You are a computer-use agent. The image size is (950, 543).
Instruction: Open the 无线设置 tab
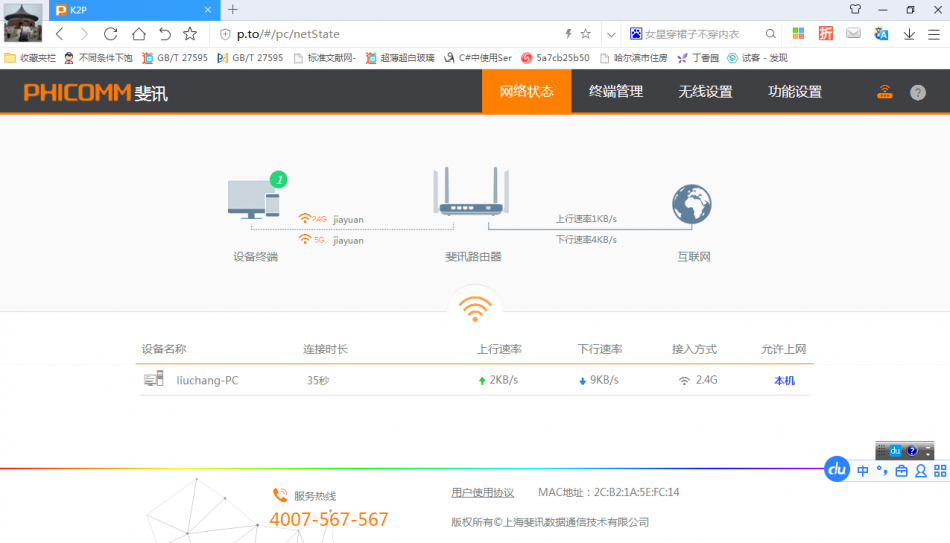[705, 92]
